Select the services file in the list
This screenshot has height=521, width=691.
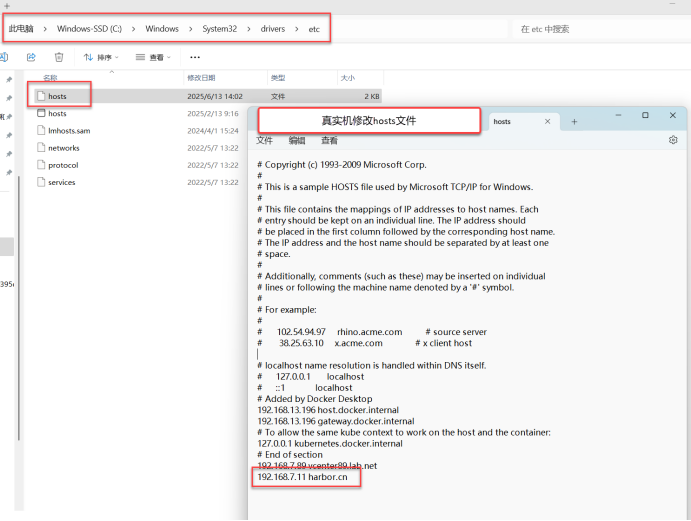click(61, 182)
